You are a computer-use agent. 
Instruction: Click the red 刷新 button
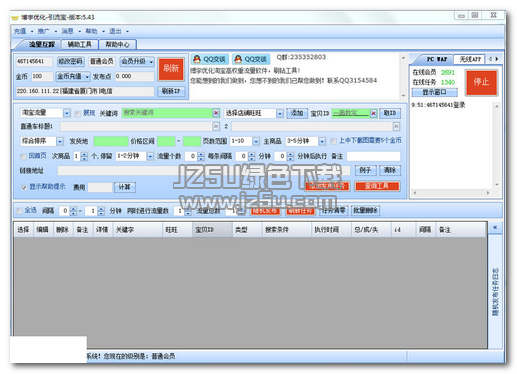(x=171, y=69)
